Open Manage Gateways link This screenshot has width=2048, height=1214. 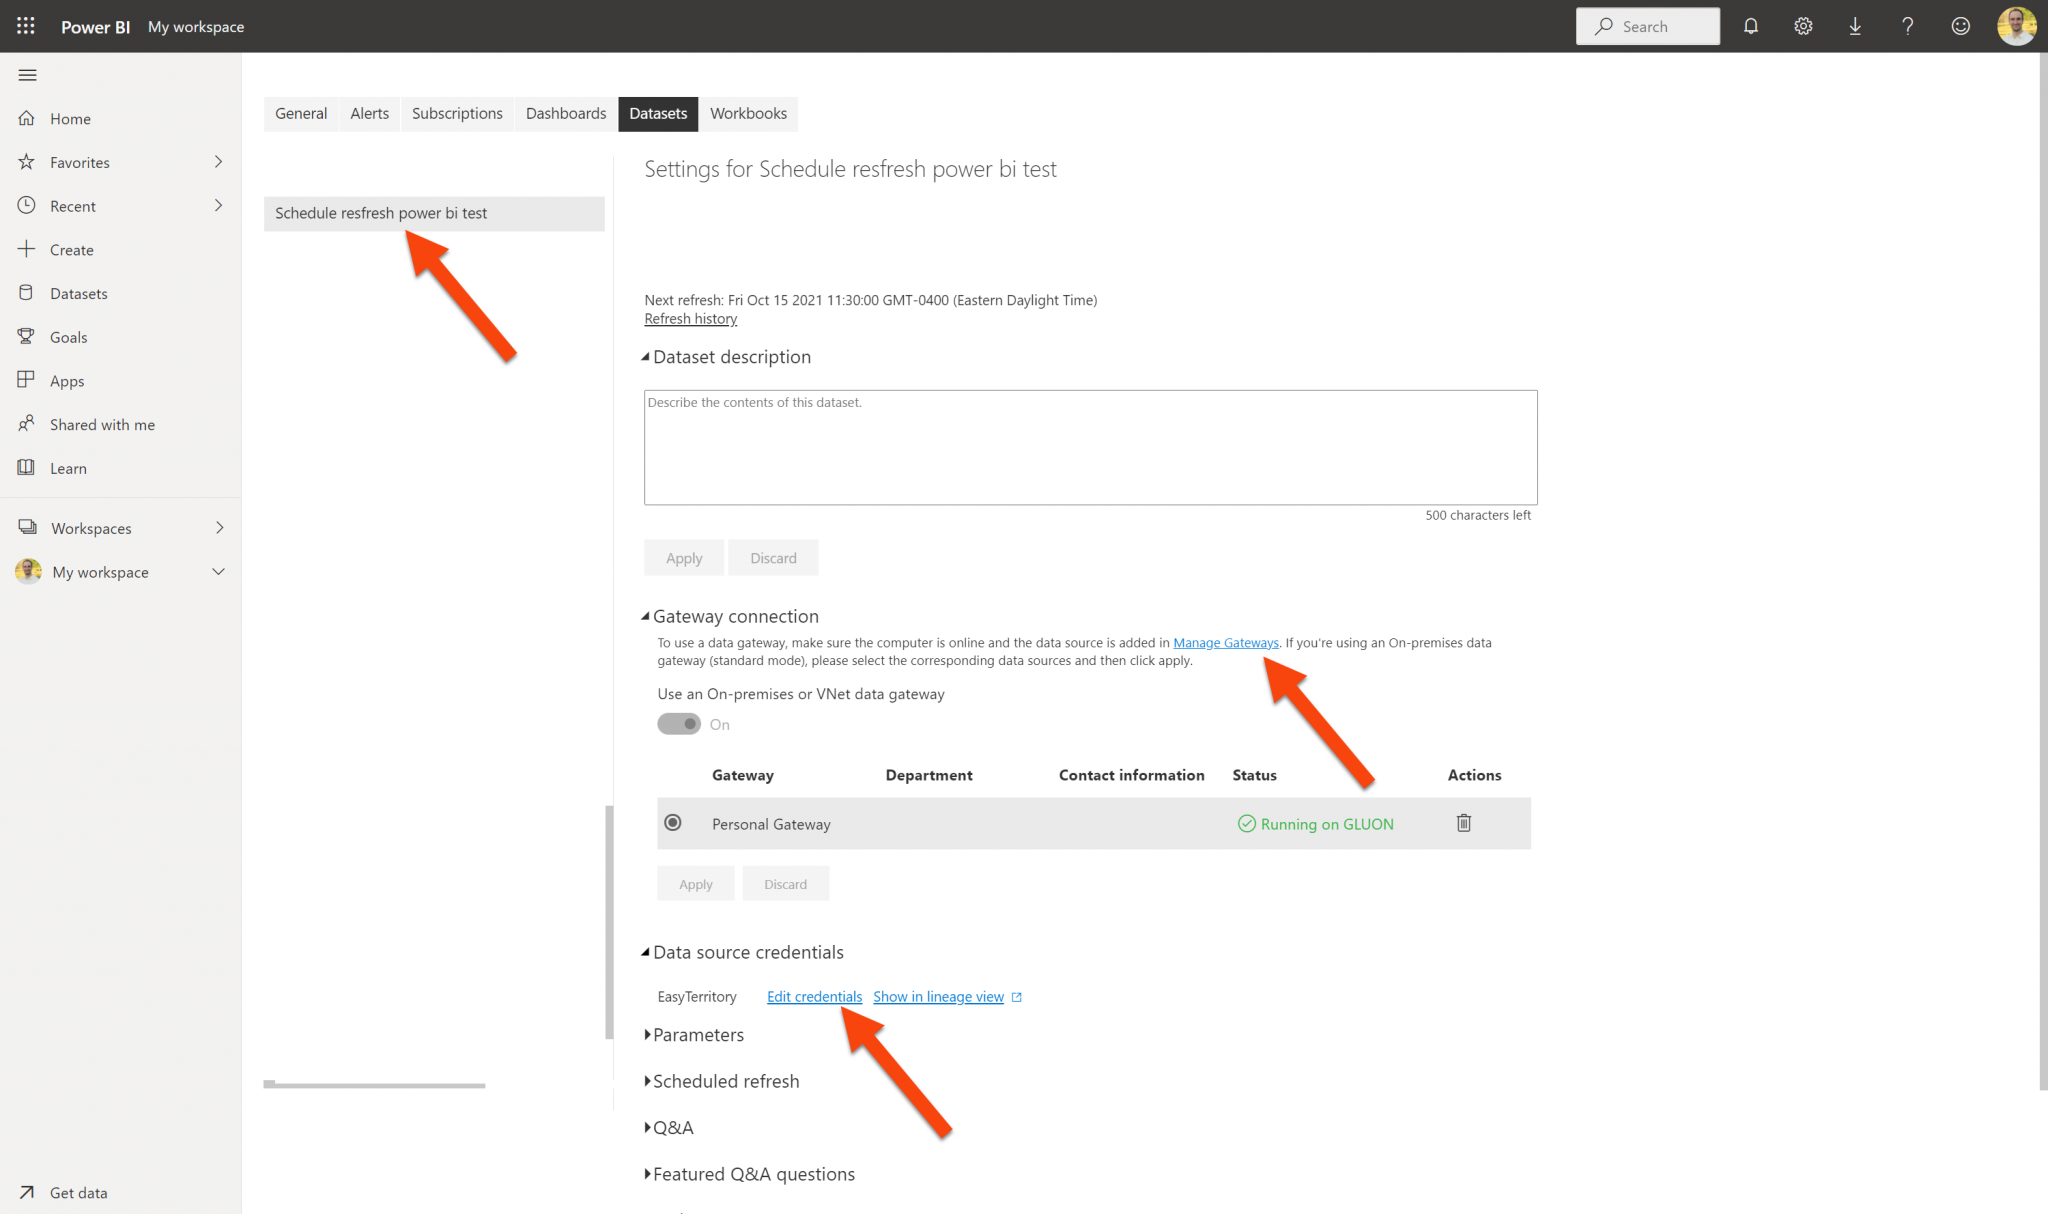pyautogui.click(x=1225, y=642)
